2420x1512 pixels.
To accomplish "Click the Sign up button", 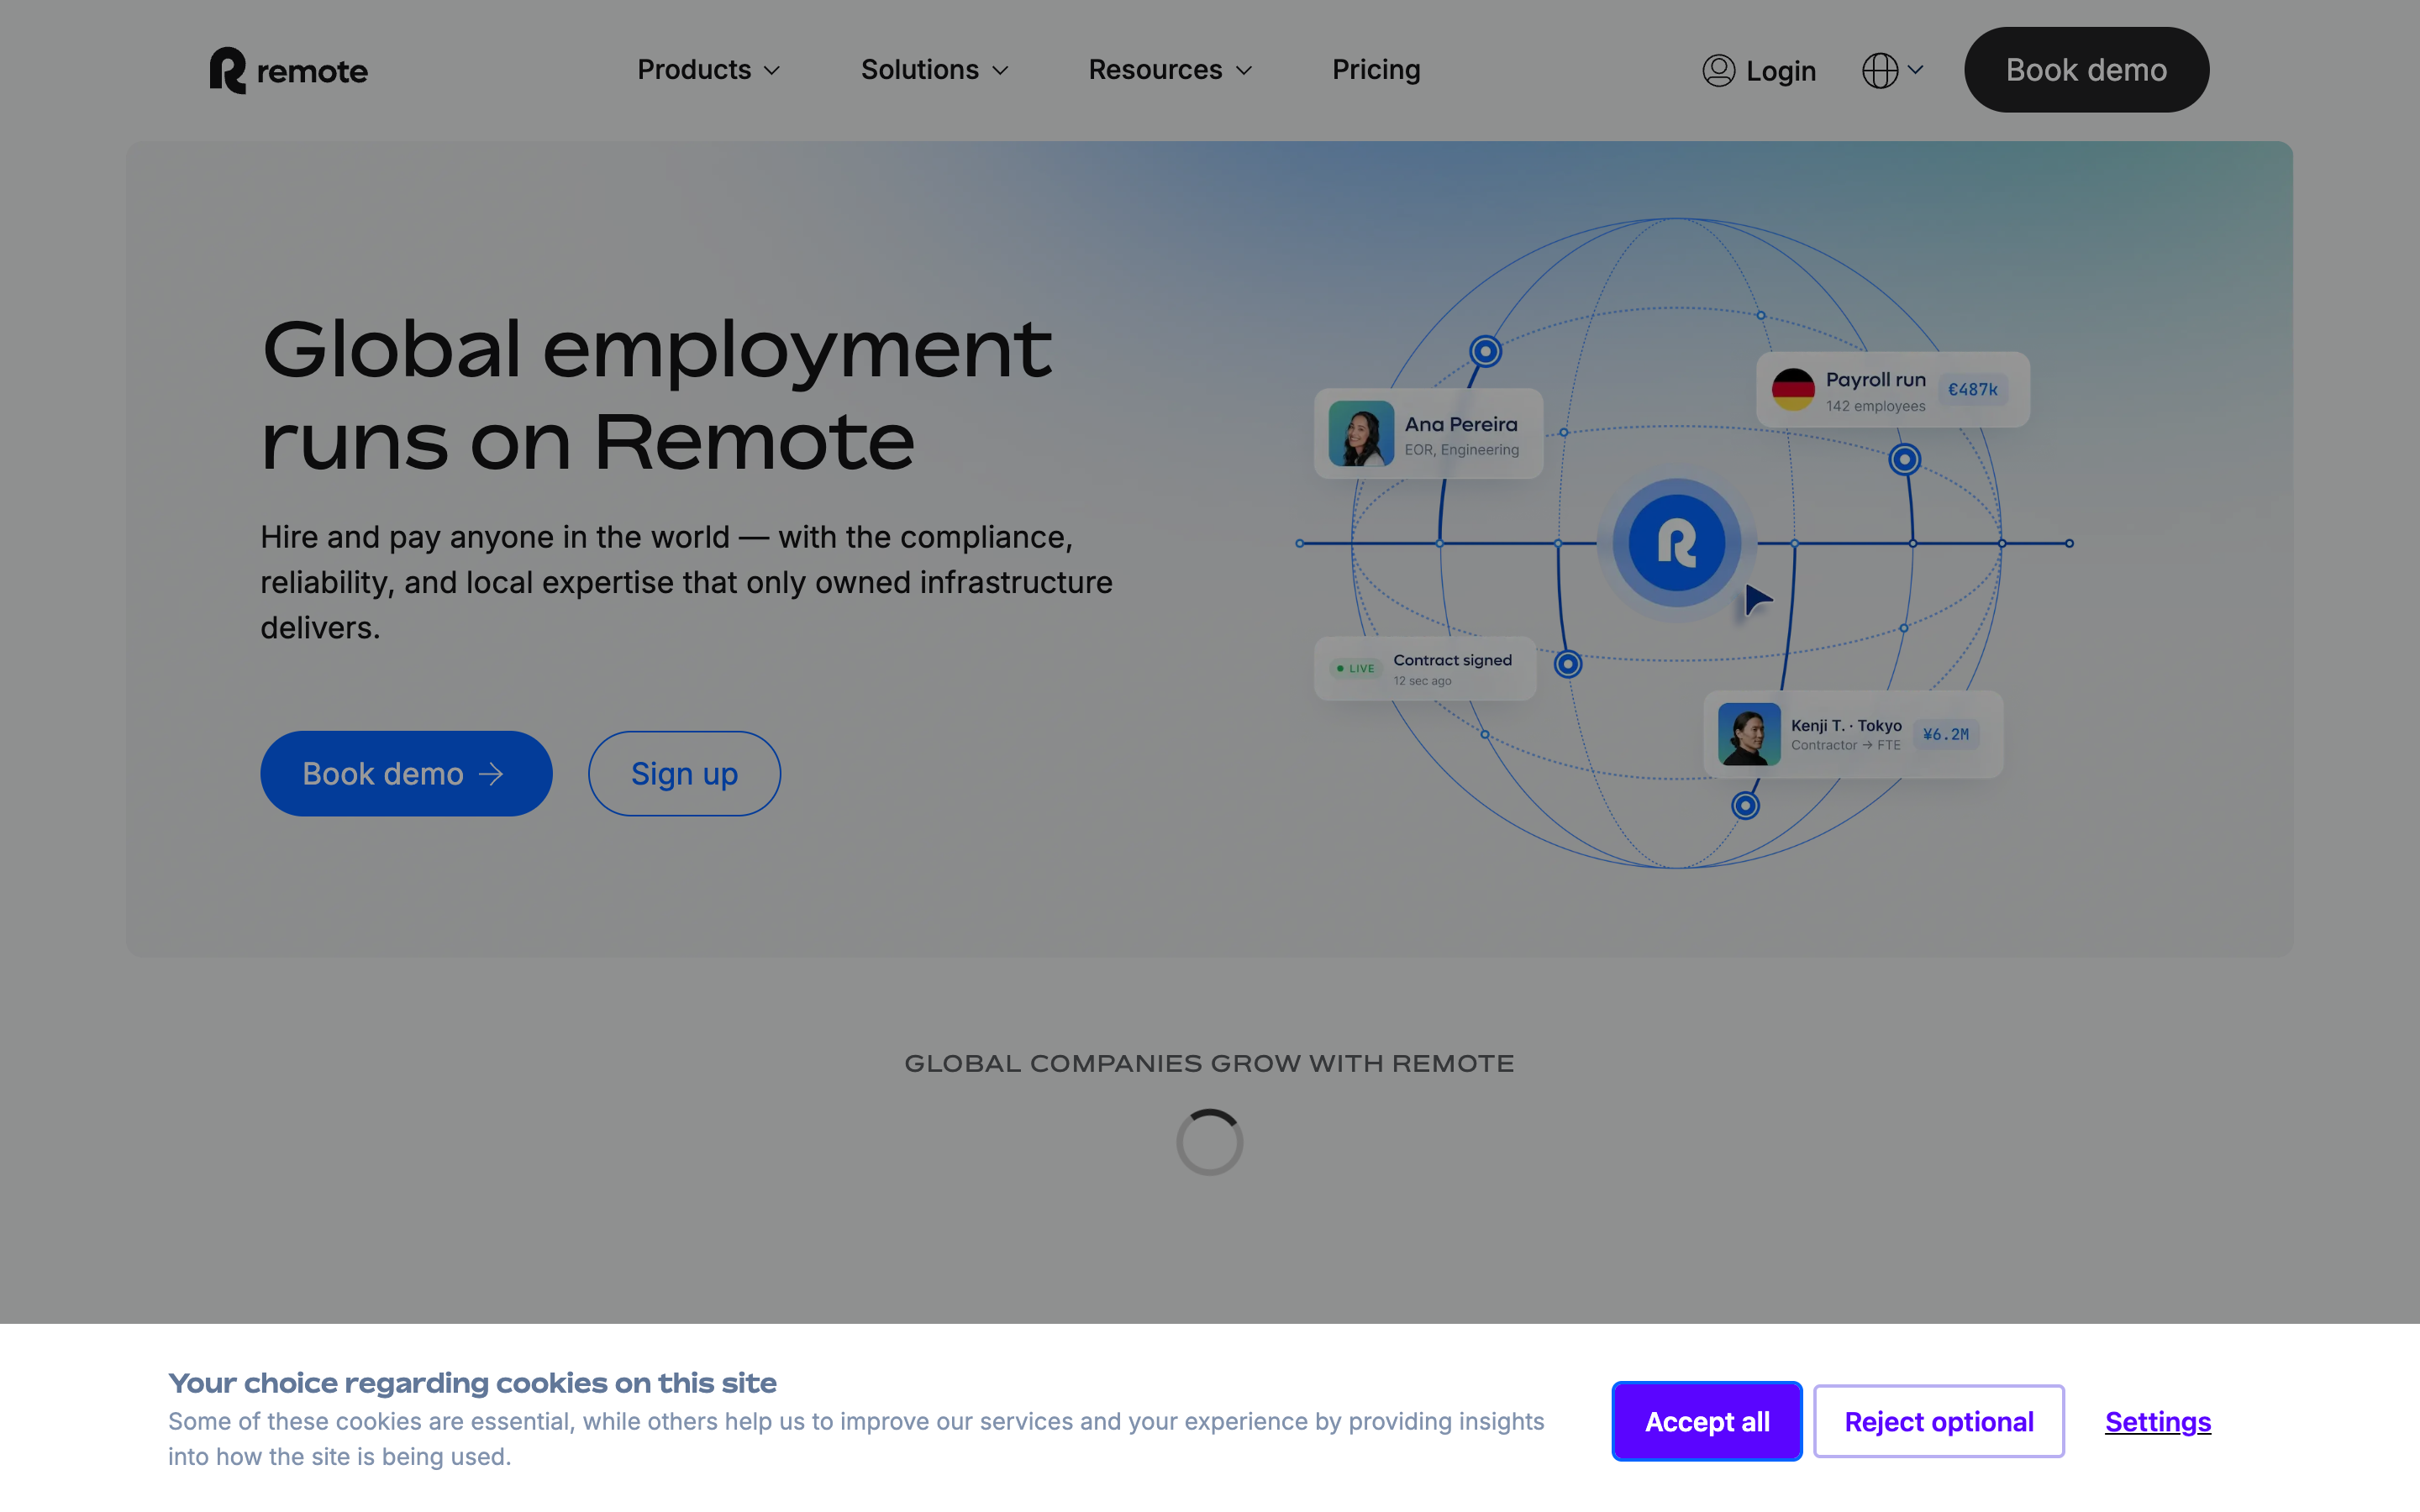I will coord(684,773).
